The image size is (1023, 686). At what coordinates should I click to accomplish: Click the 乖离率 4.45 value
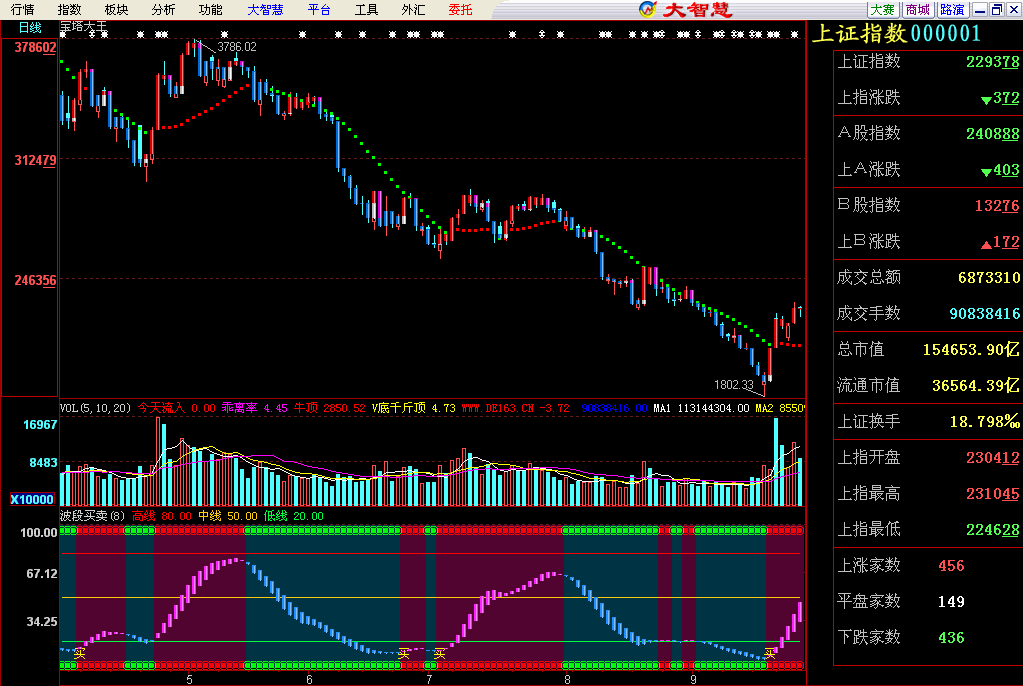coord(254,408)
